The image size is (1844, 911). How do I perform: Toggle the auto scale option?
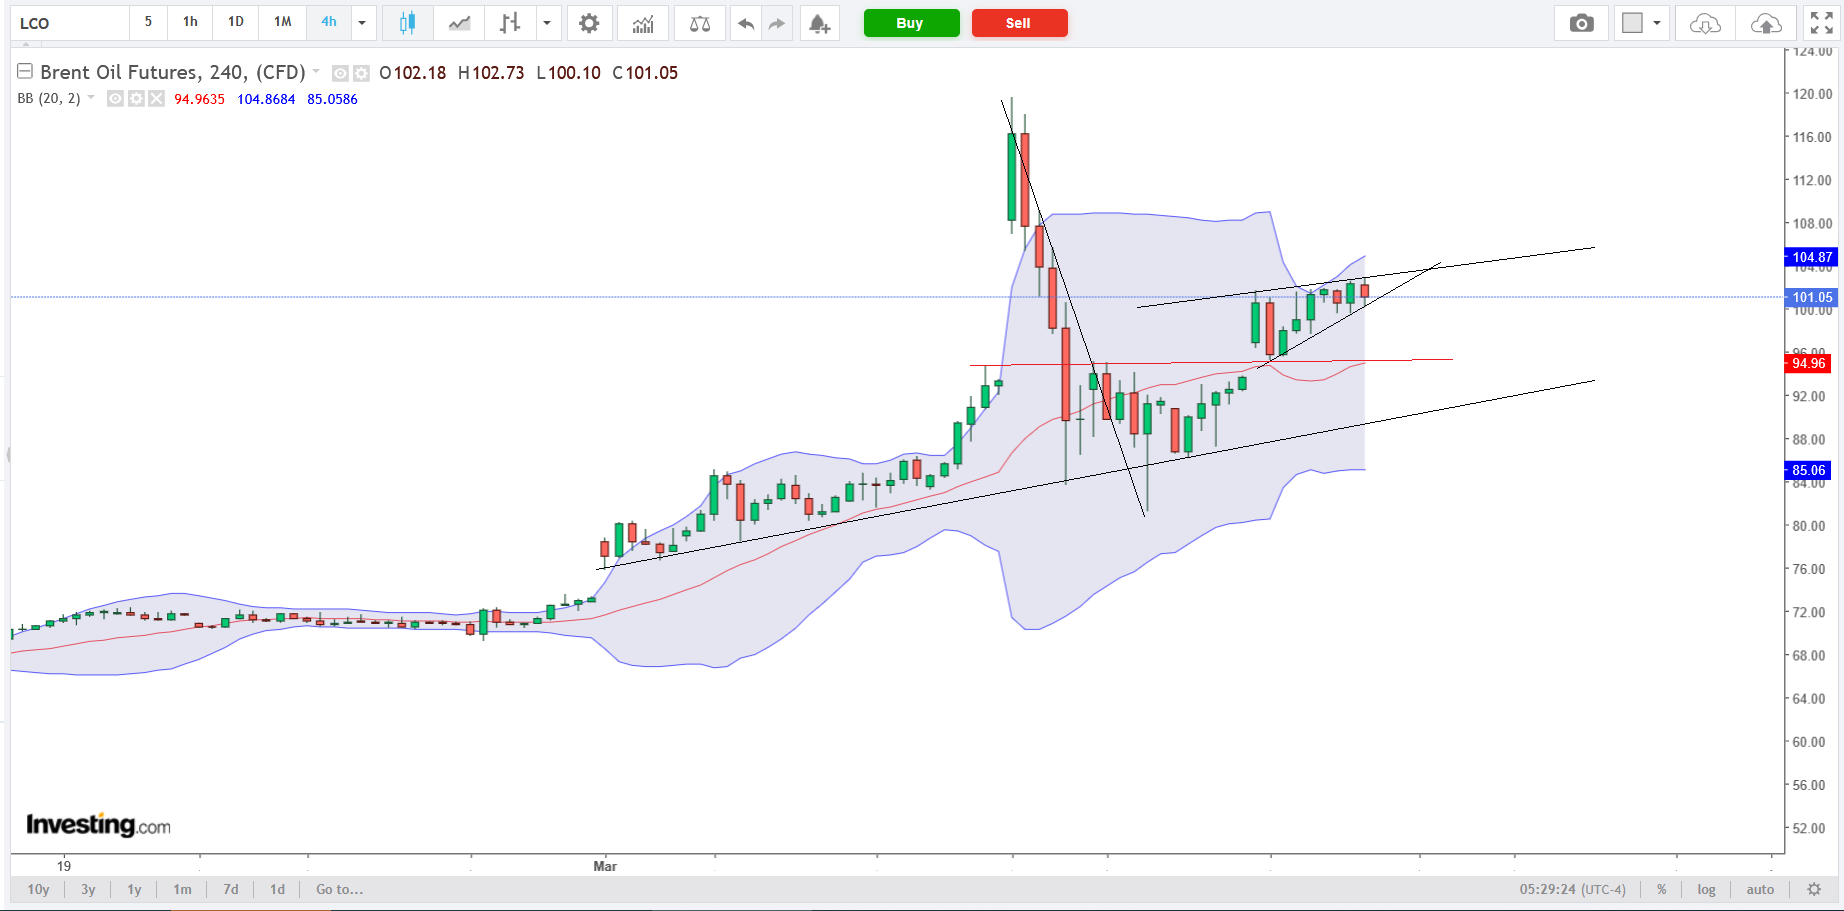click(x=1760, y=889)
